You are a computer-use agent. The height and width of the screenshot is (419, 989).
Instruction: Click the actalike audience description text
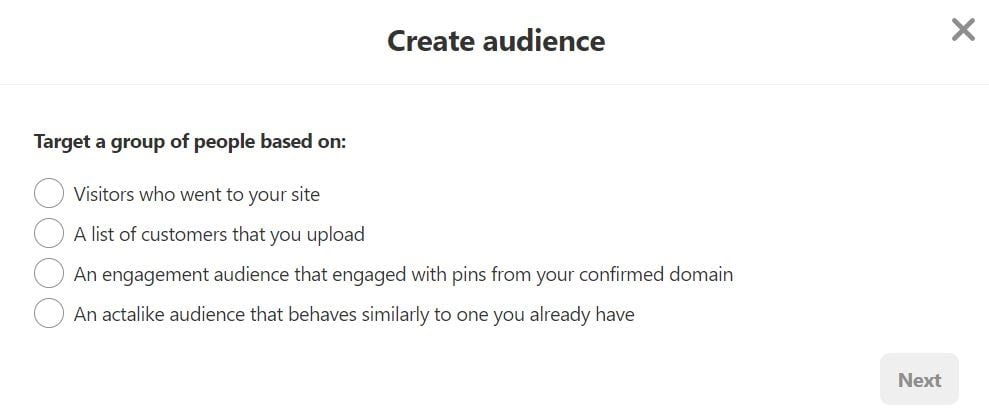[354, 314]
